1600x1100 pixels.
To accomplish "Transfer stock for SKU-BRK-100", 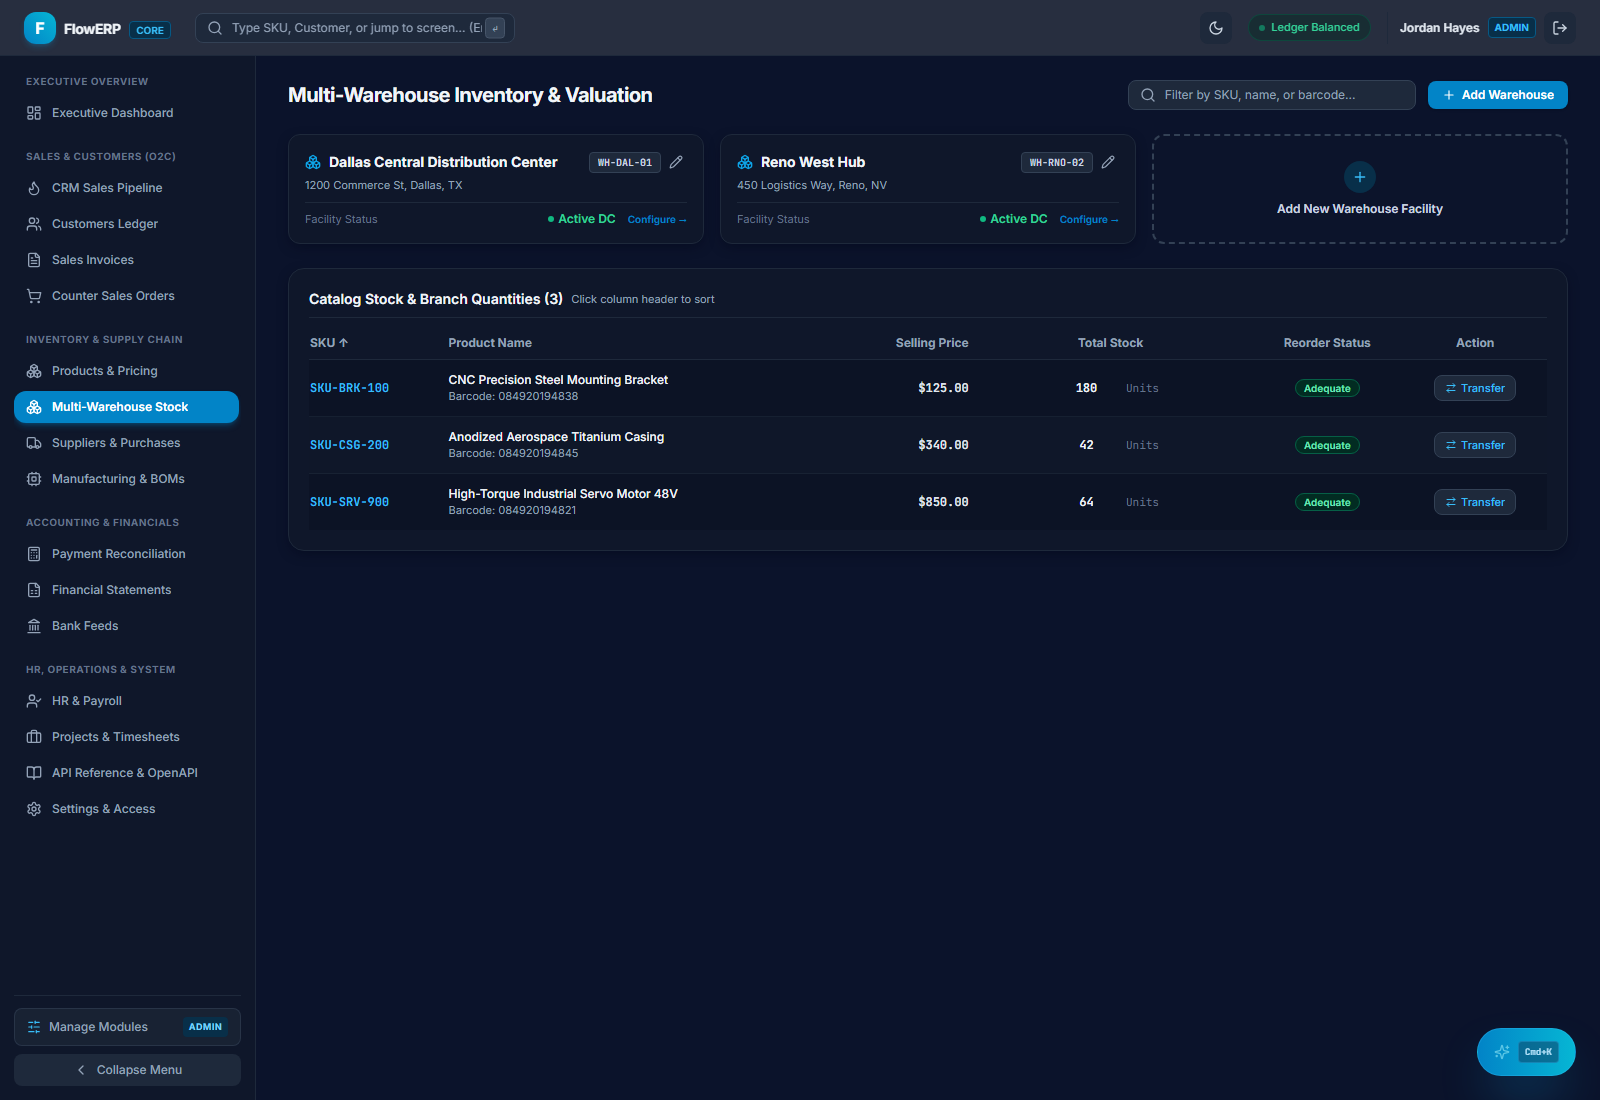I will coord(1475,388).
